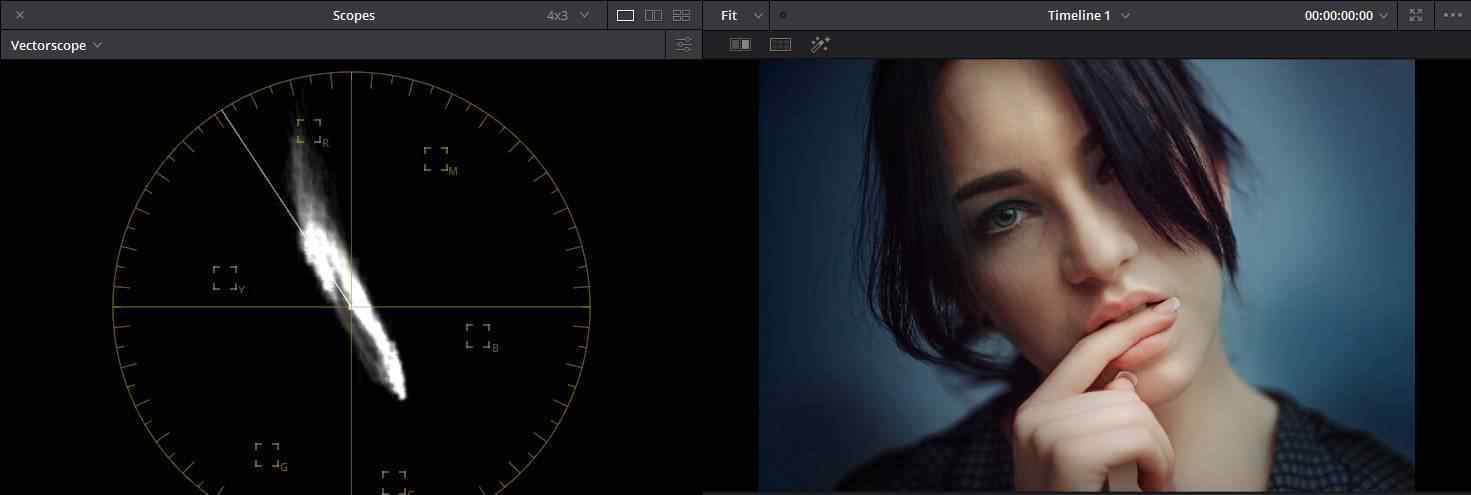Switch to two-up scope layout
1471x495 pixels.
click(x=653, y=15)
